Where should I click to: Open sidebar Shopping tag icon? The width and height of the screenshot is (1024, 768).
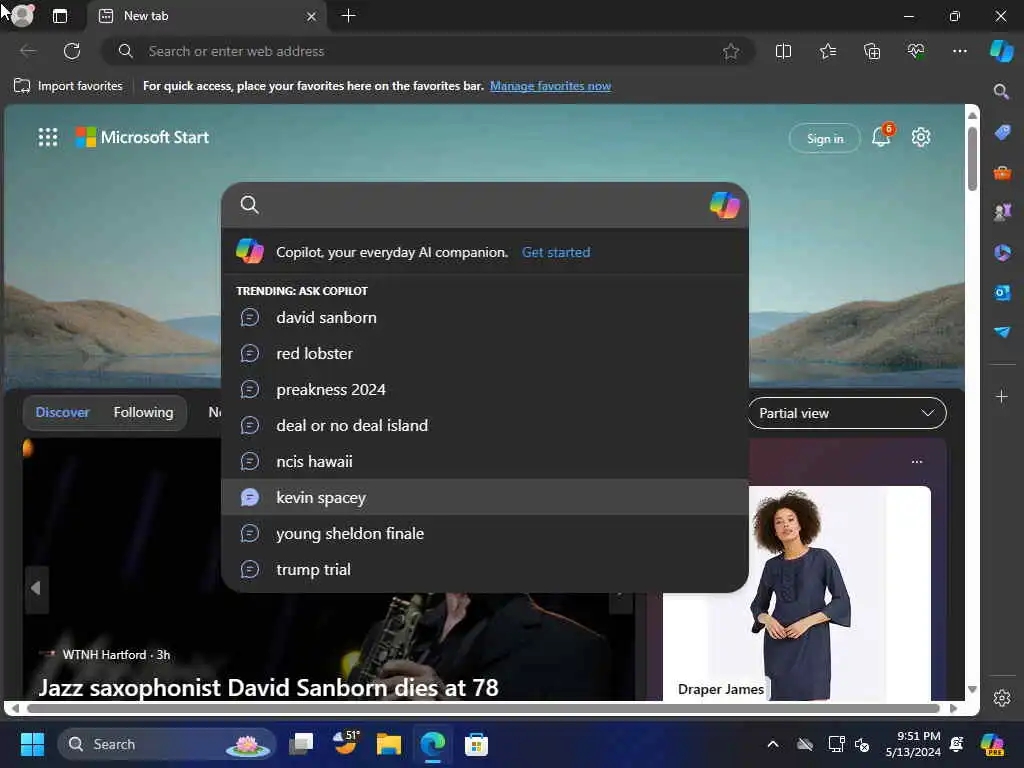click(x=1002, y=133)
